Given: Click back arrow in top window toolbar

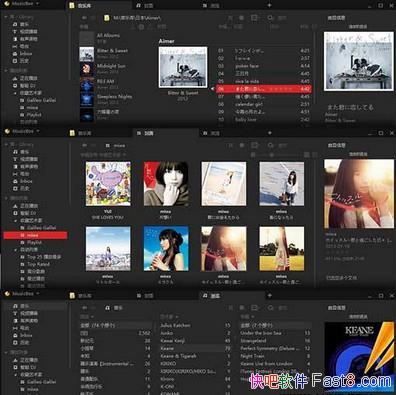Looking at the screenshot, I should click(85, 18).
